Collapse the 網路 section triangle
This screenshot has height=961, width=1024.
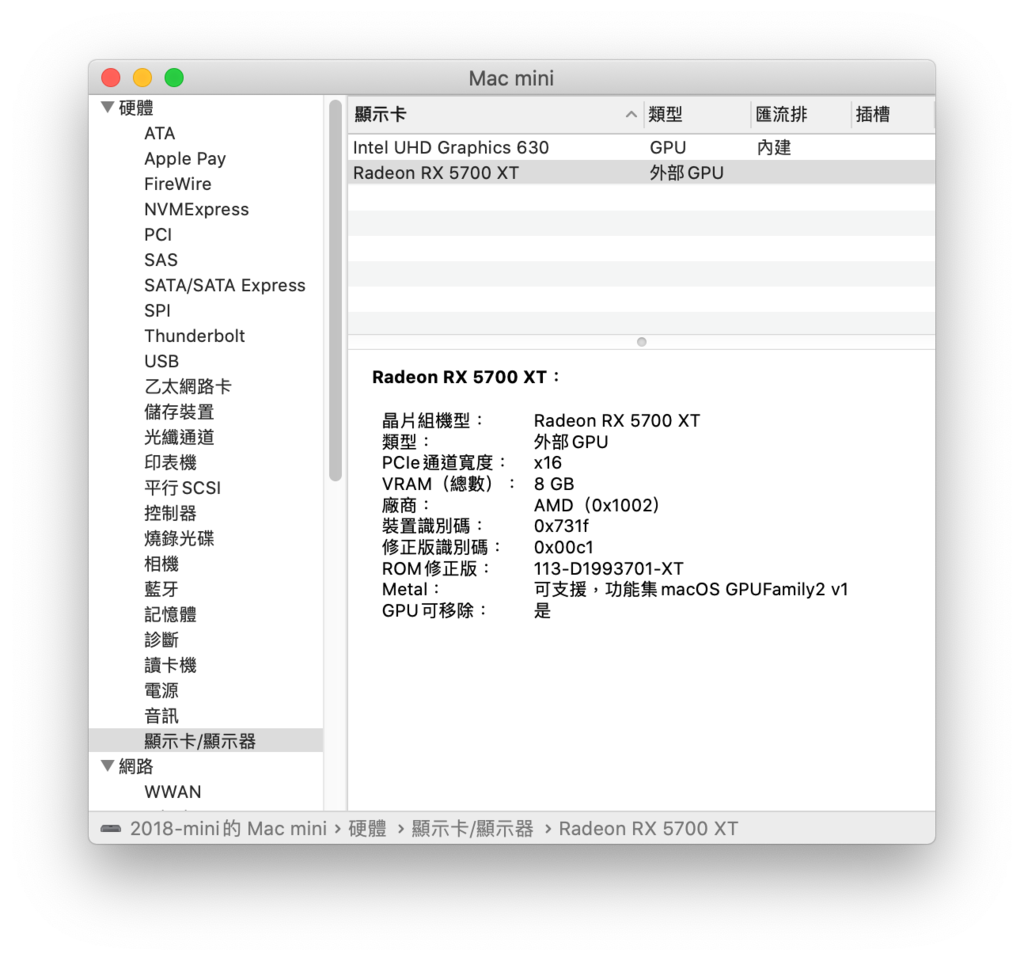108,766
